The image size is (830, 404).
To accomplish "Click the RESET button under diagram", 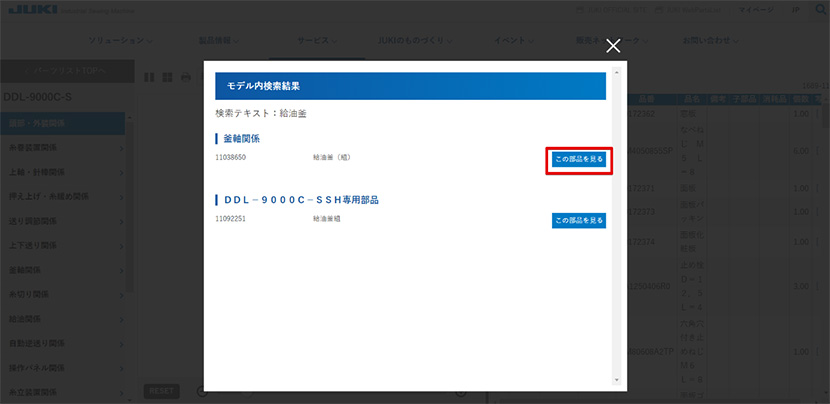I will tap(161, 391).
